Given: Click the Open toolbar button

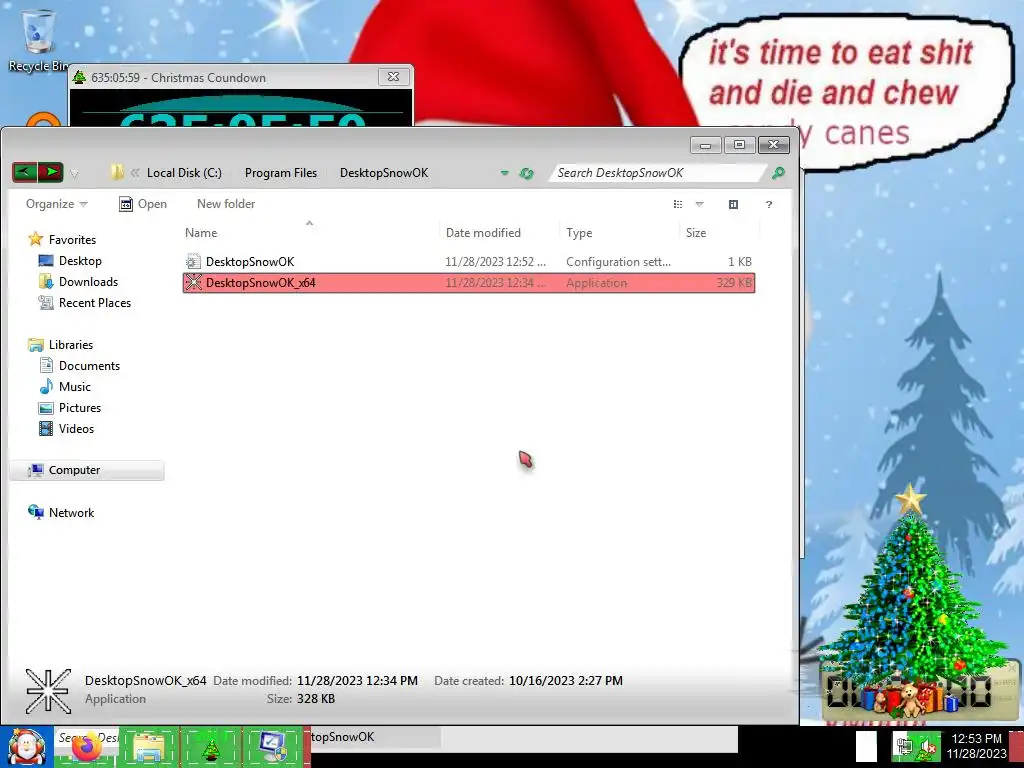Looking at the screenshot, I should [x=143, y=204].
